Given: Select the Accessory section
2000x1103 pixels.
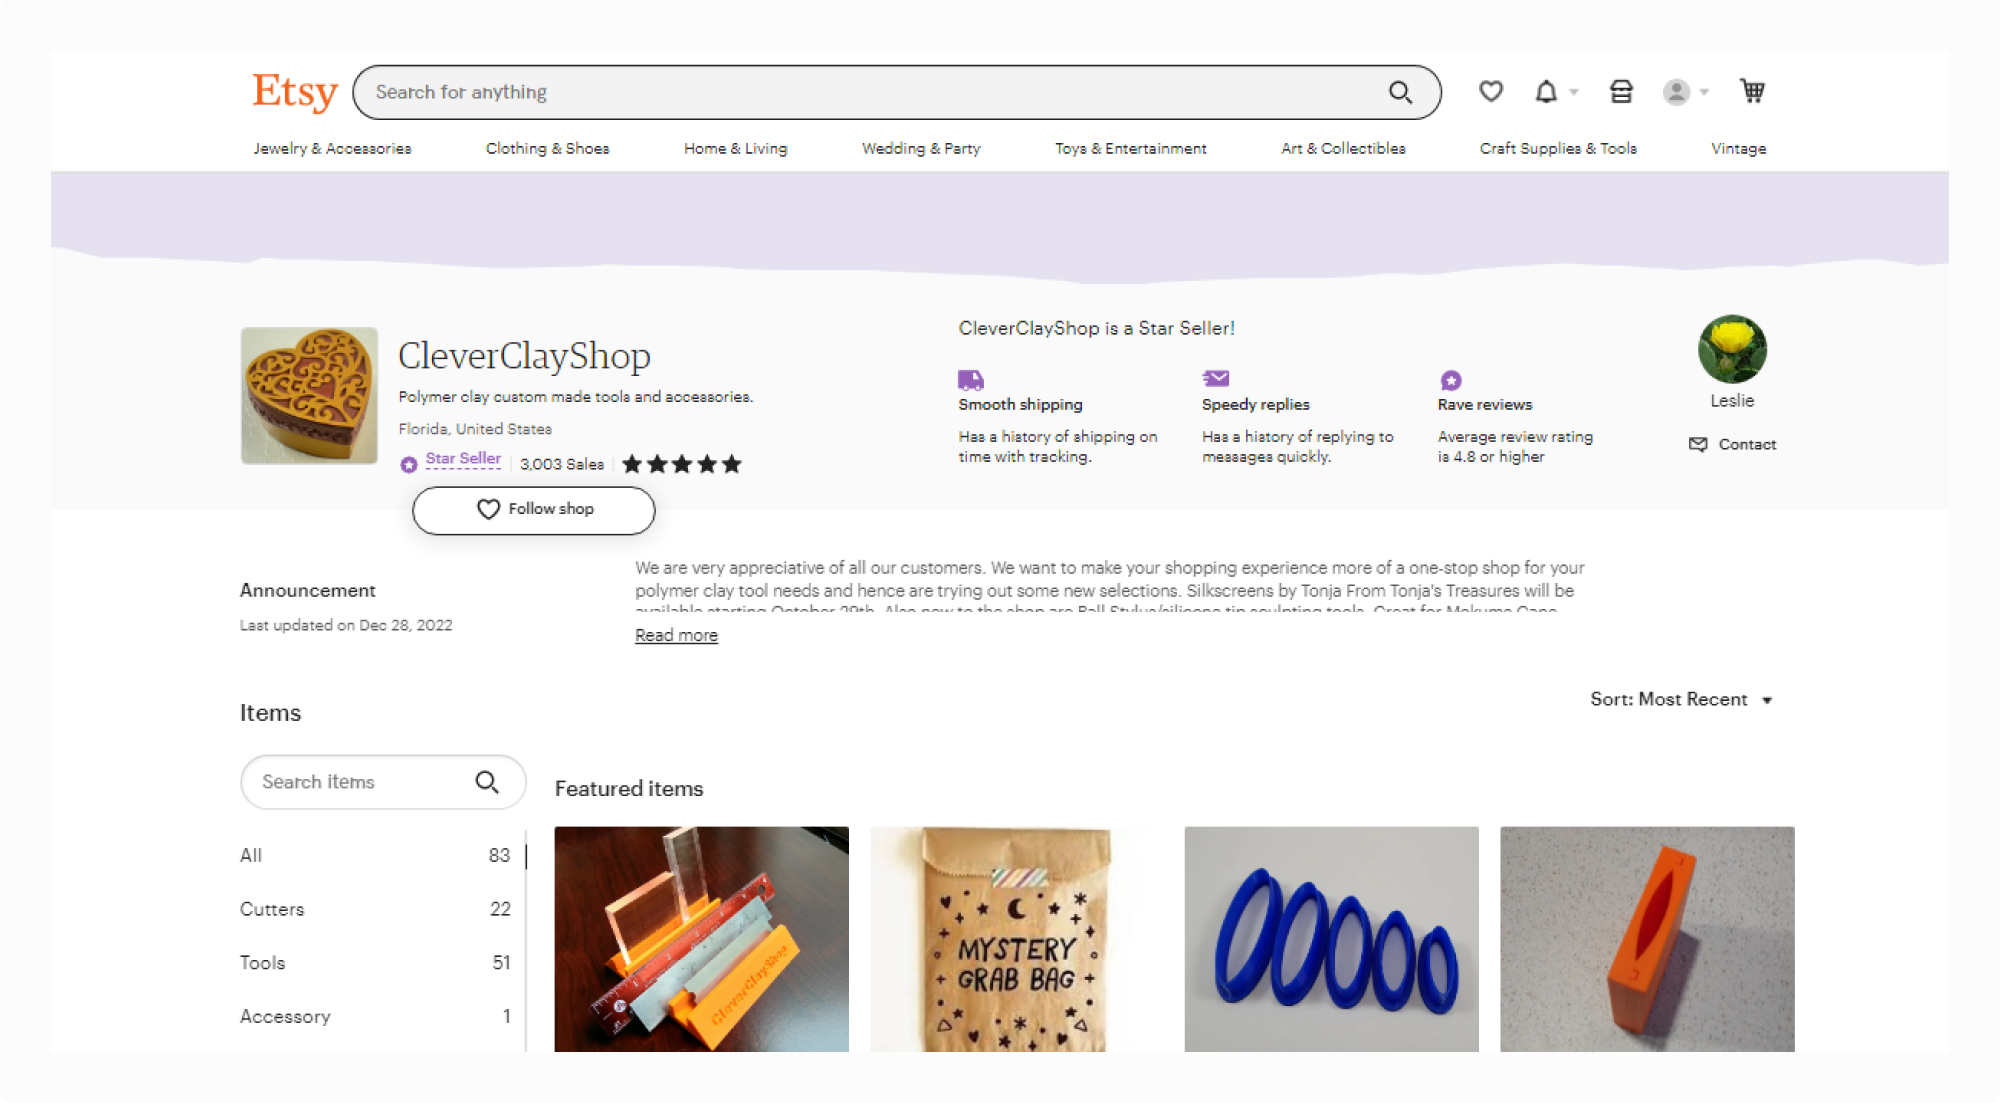Looking at the screenshot, I should 375,1016.
